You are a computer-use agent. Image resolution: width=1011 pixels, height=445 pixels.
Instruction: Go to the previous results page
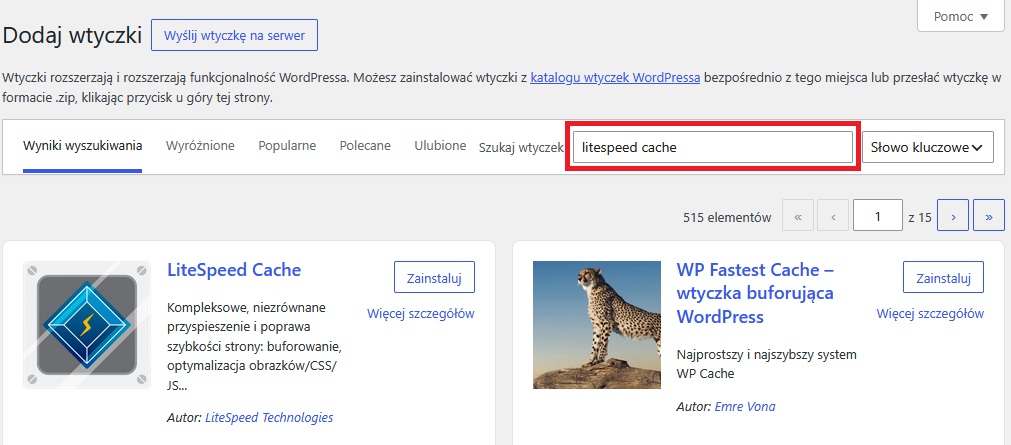pos(833,215)
